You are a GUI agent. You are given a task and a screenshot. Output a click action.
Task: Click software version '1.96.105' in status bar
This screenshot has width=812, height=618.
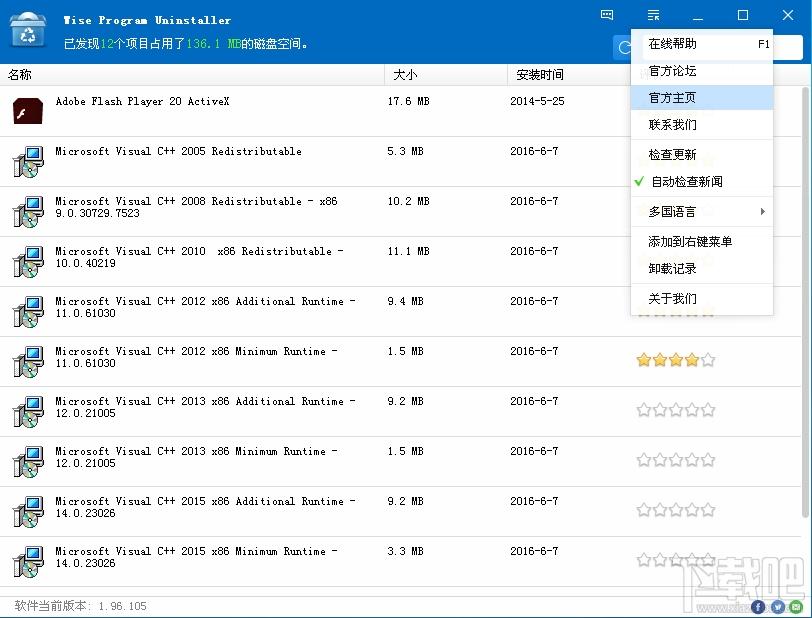click(x=123, y=606)
